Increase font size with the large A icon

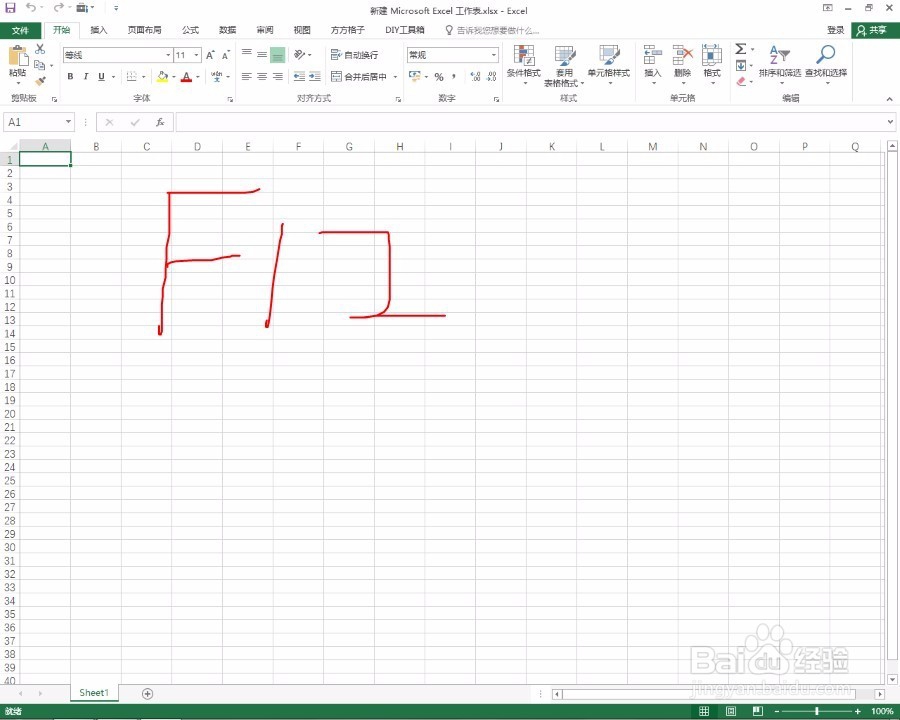coord(210,55)
